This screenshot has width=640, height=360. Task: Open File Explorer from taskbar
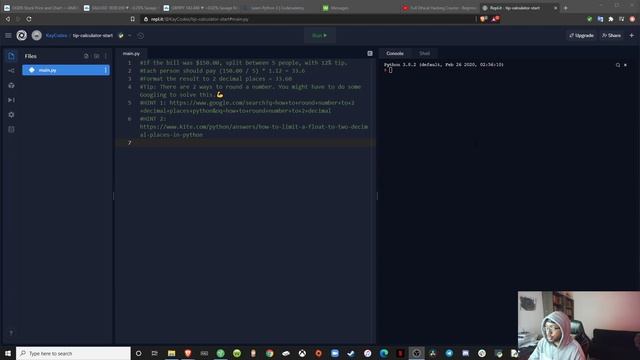click(171, 353)
